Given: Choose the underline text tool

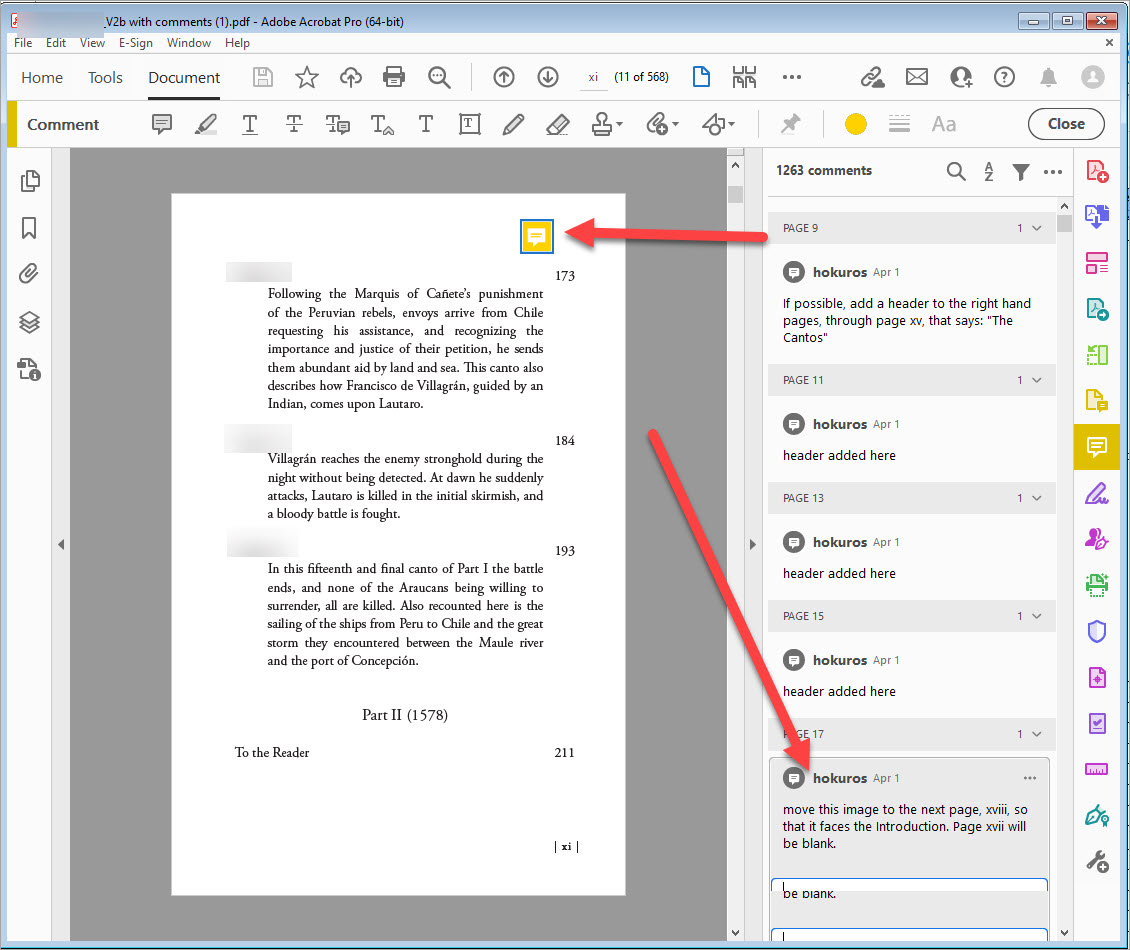Looking at the screenshot, I should pos(250,124).
